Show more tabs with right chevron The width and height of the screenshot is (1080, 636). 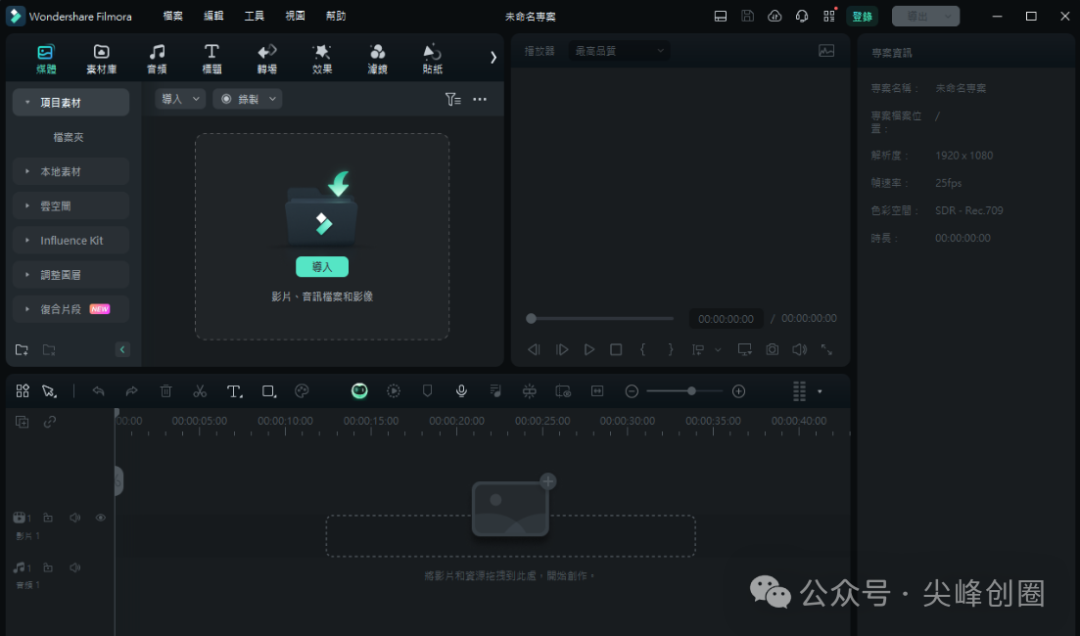[x=493, y=58]
